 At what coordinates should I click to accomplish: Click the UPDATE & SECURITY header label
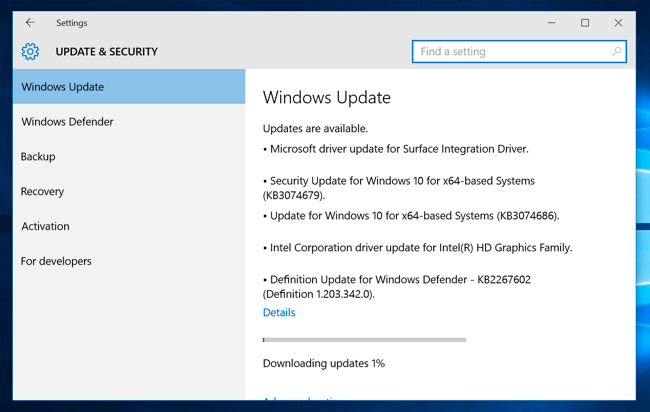click(x=107, y=51)
